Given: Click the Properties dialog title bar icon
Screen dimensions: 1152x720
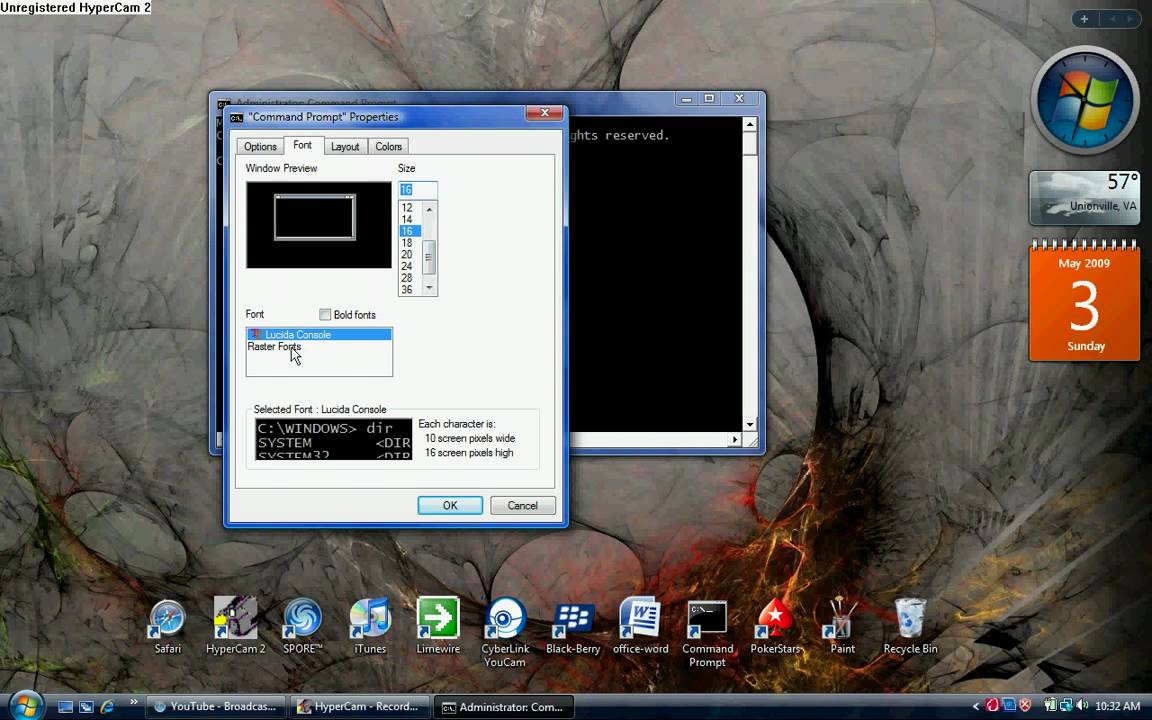Looking at the screenshot, I should [x=237, y=118].
